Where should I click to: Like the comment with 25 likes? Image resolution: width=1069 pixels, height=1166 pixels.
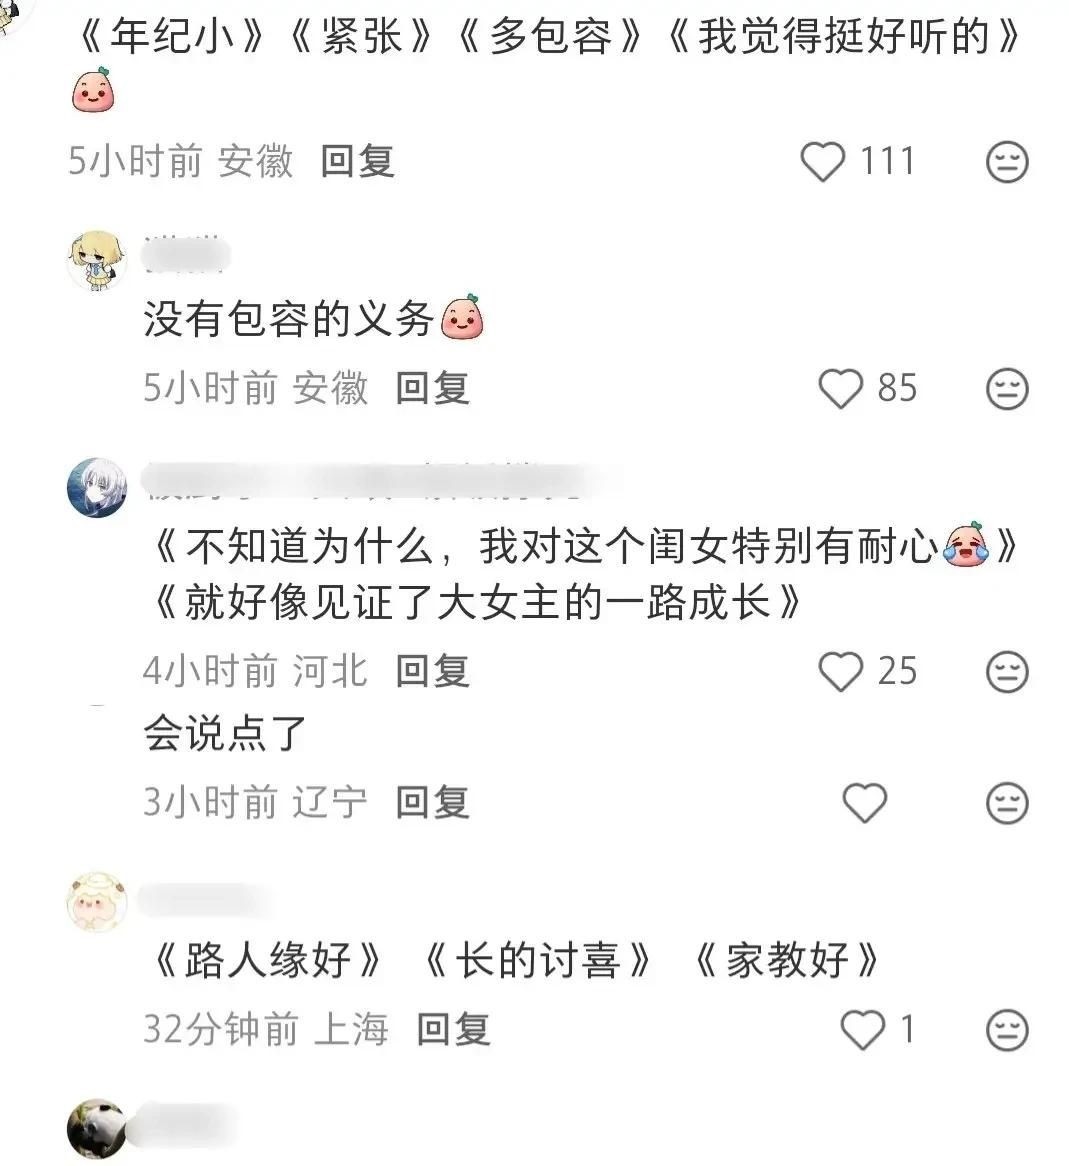840,671
